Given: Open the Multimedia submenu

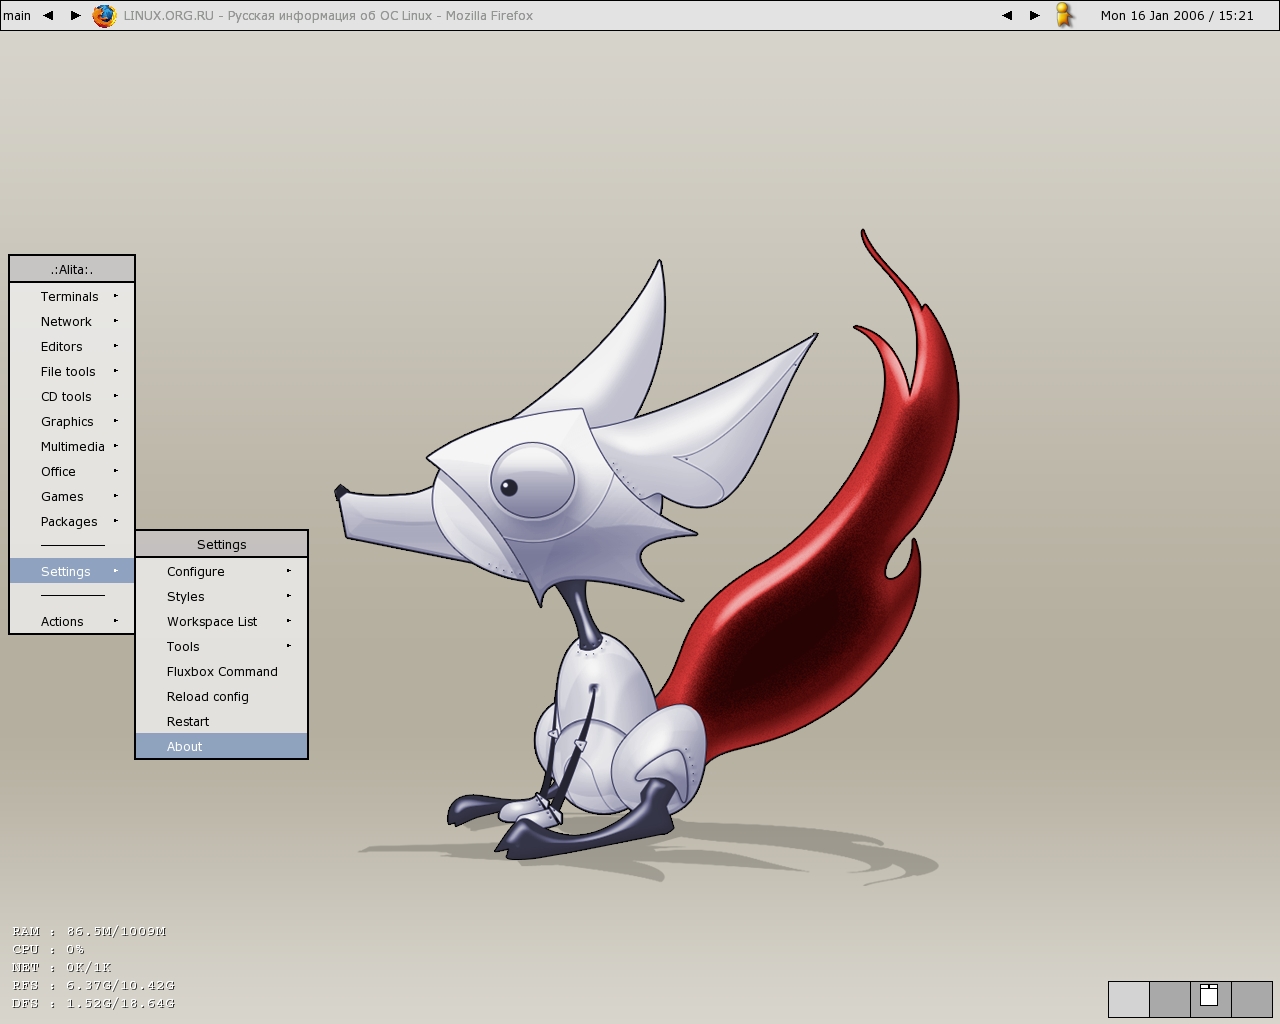Looking at the screenshot, I should point(72,446).
